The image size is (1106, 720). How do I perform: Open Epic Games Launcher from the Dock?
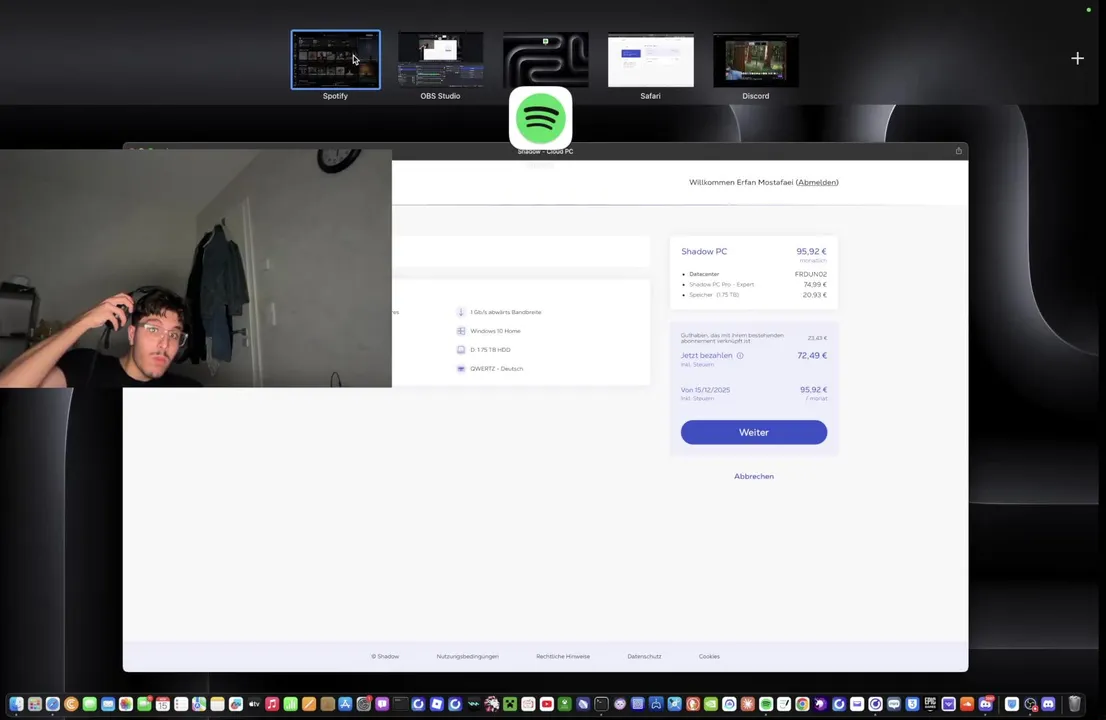click(930, 704)
